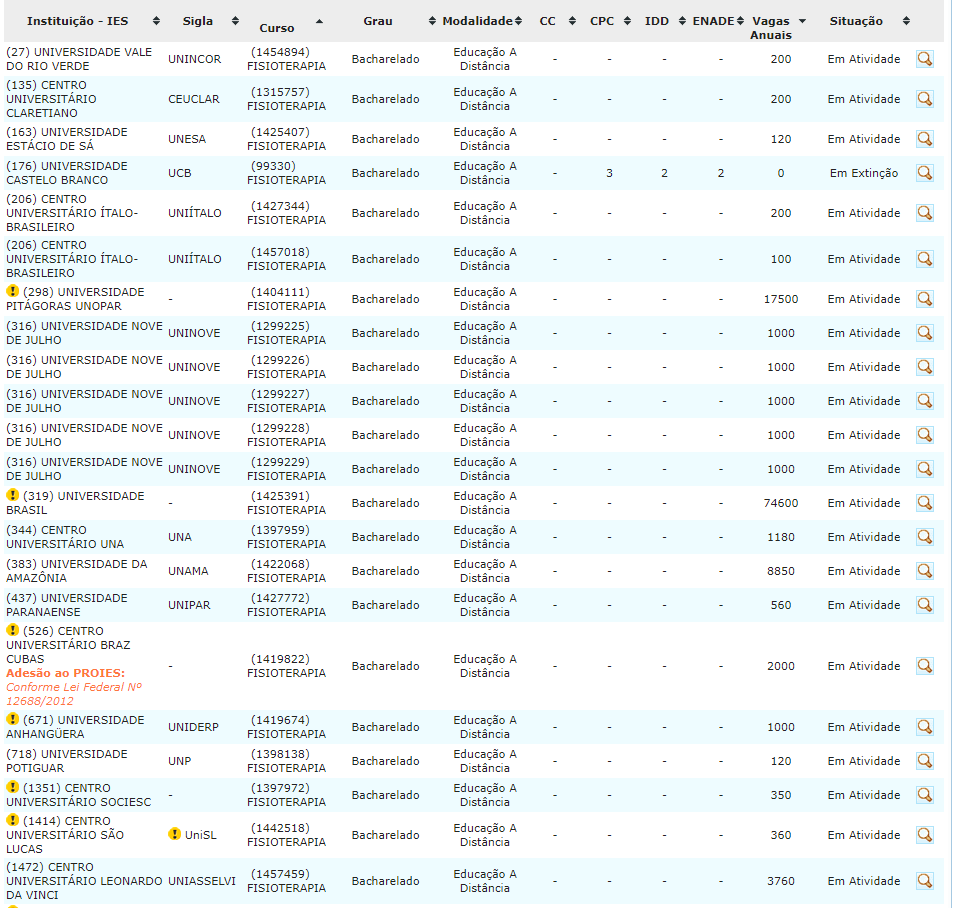The height and width of the screenshot is (908, 958).
Task: View details for UNIASSELVI course row
Action: point(924,881)
